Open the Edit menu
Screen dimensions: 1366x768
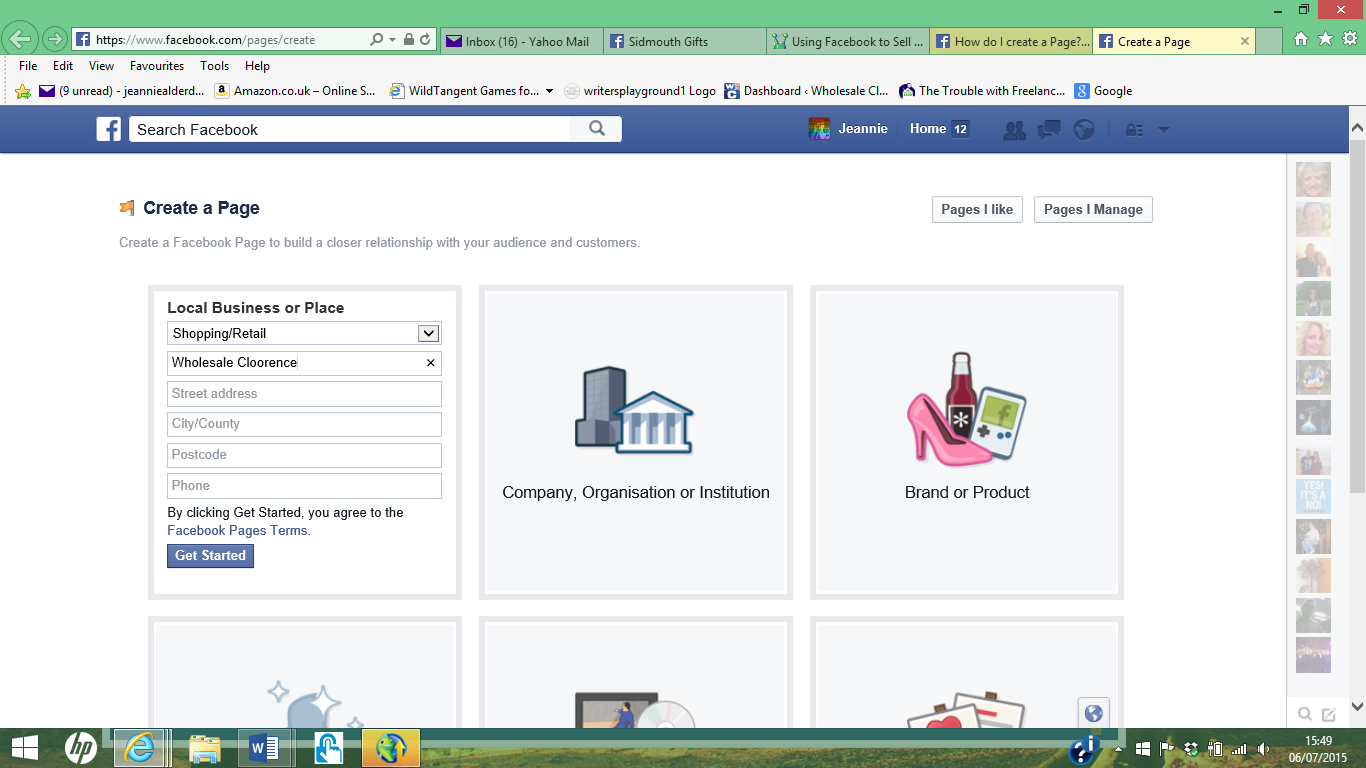[63, 66]
